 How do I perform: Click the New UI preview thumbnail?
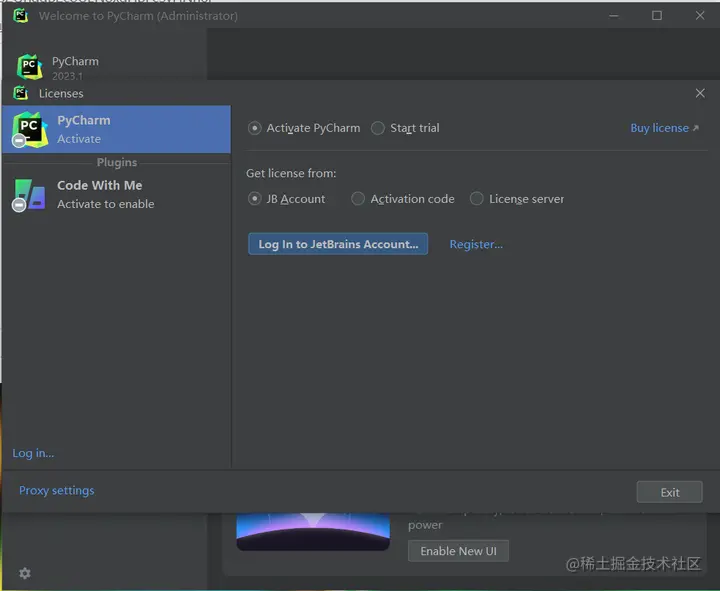(x=313, y=532)
